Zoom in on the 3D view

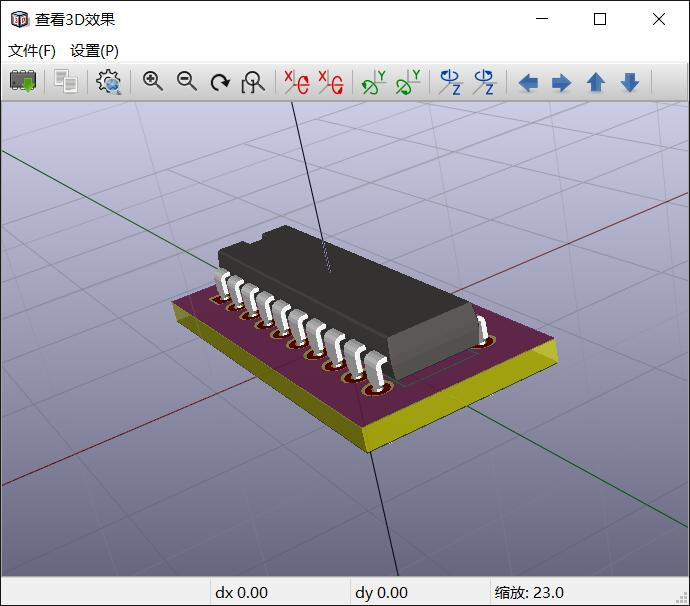[153, 81]
